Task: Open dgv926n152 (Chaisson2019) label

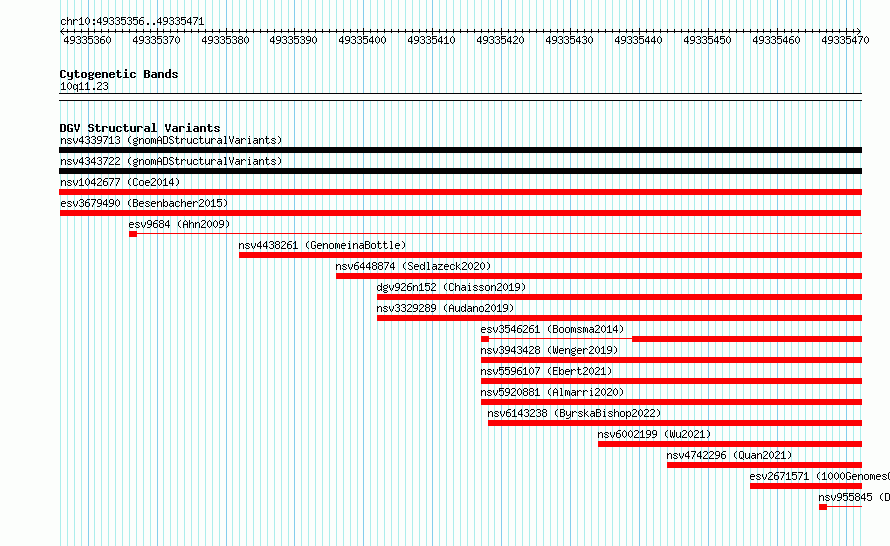Action: pos(451,287)
